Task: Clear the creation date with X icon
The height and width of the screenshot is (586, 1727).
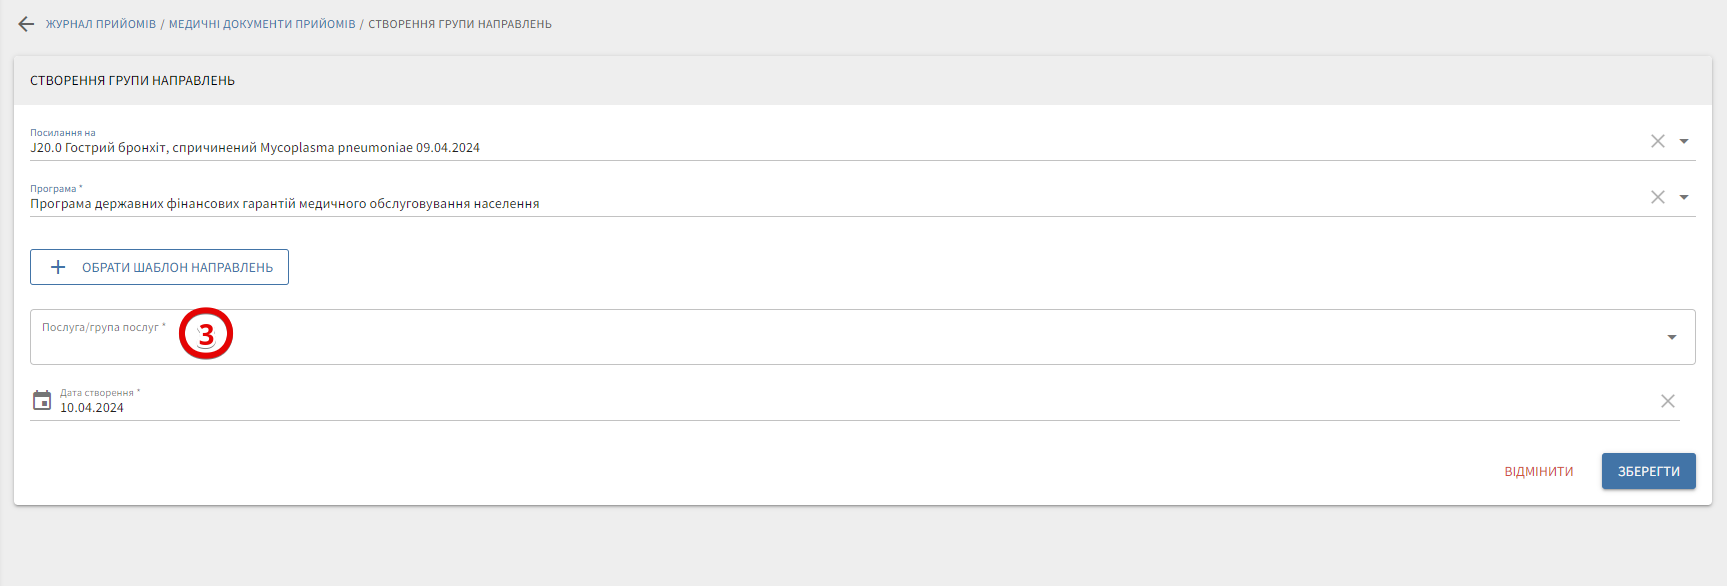Action: click(x=1668, y=401)
